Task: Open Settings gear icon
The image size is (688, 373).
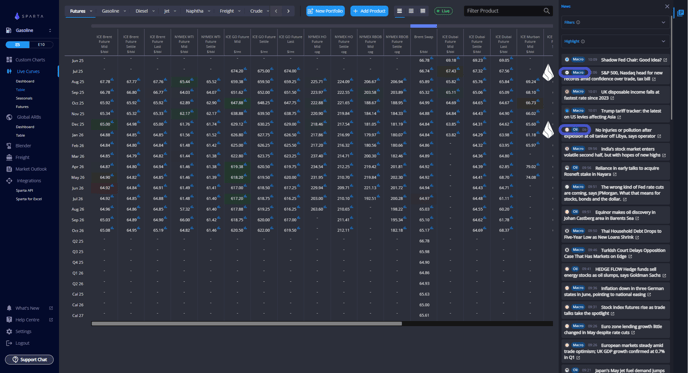Action: pos(9,331)
